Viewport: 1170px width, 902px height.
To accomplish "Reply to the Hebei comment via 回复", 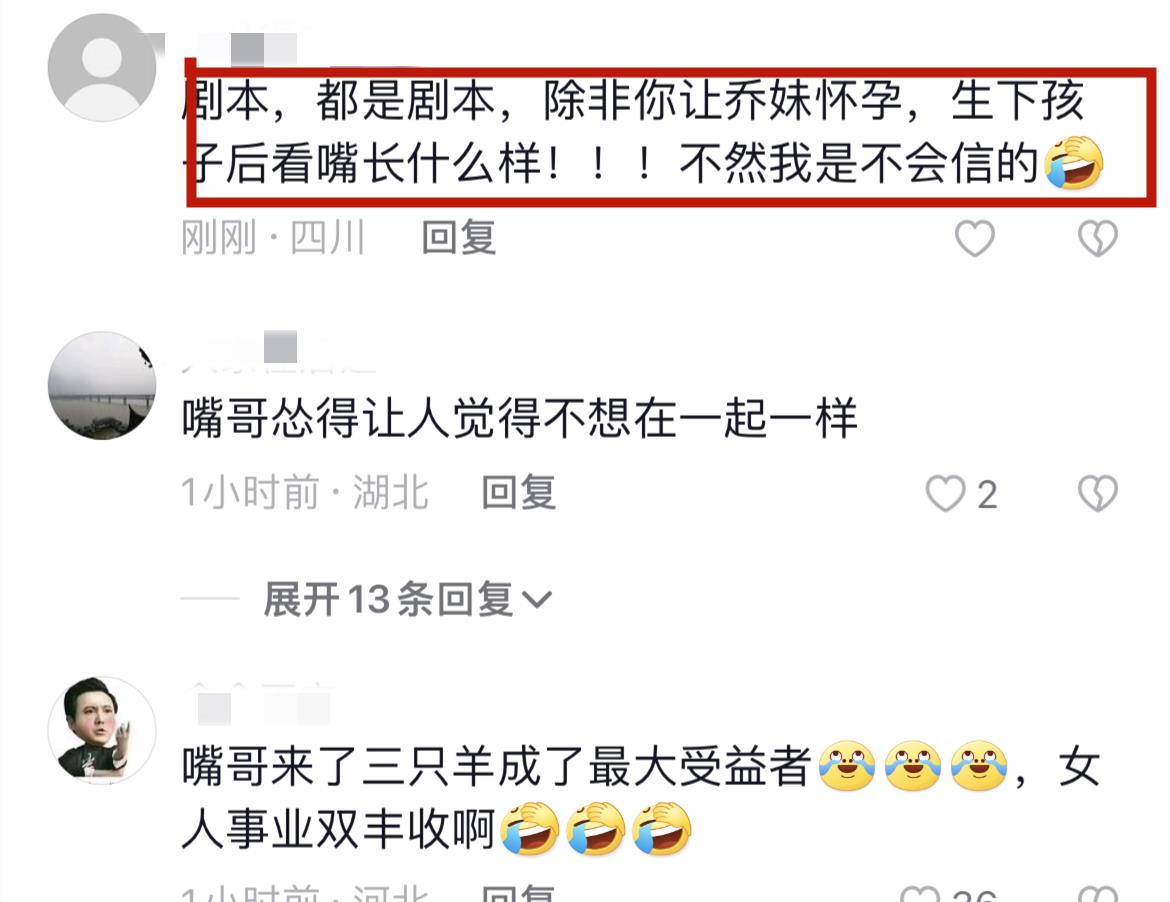I will (519, 893).
